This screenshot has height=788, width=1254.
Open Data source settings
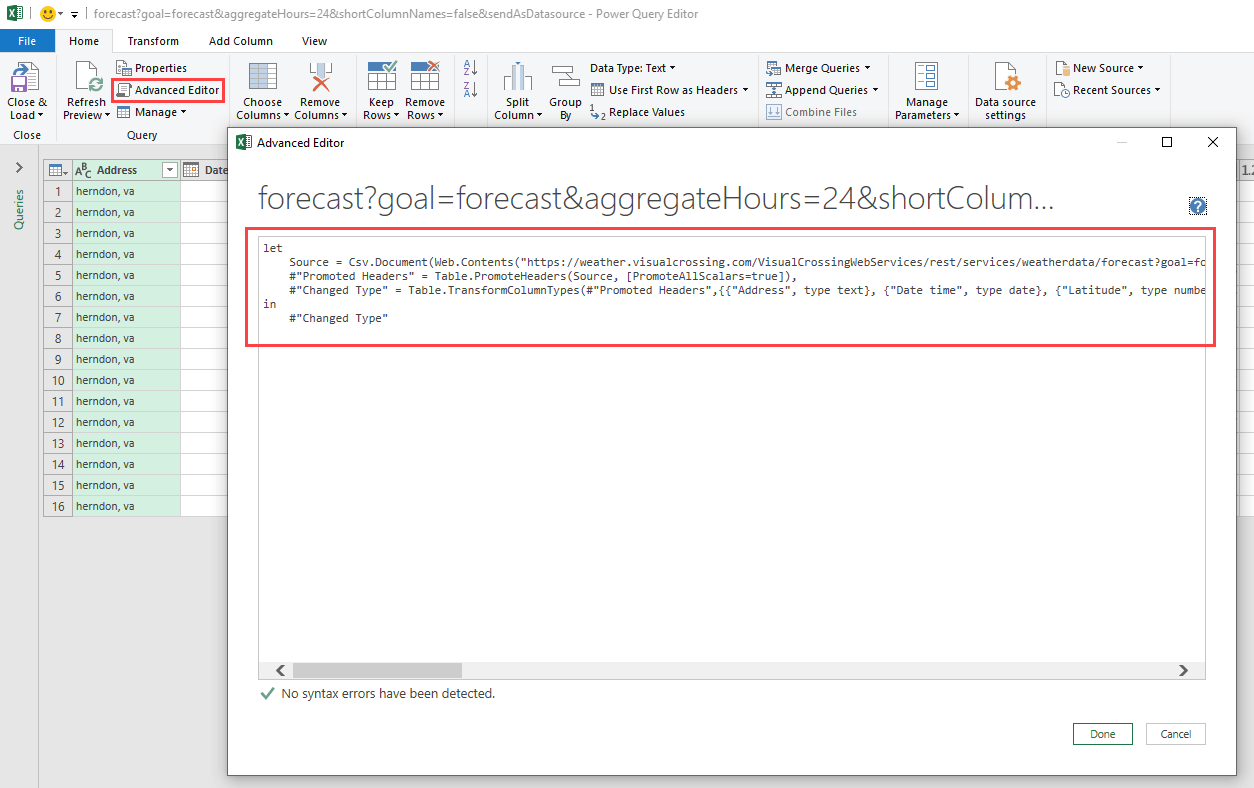point(1005,79)
